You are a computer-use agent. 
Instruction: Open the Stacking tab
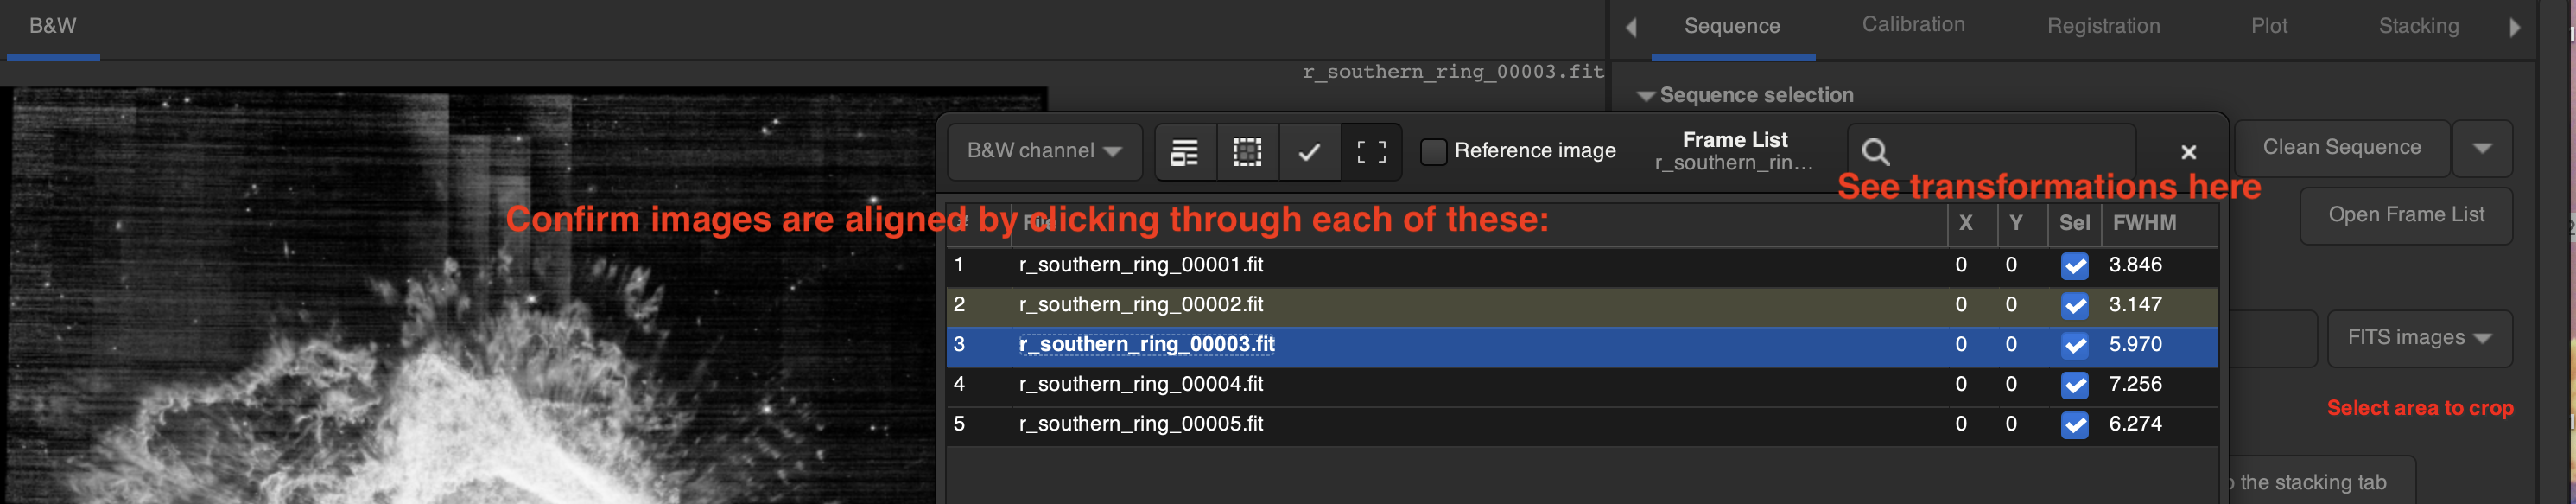2418,26
